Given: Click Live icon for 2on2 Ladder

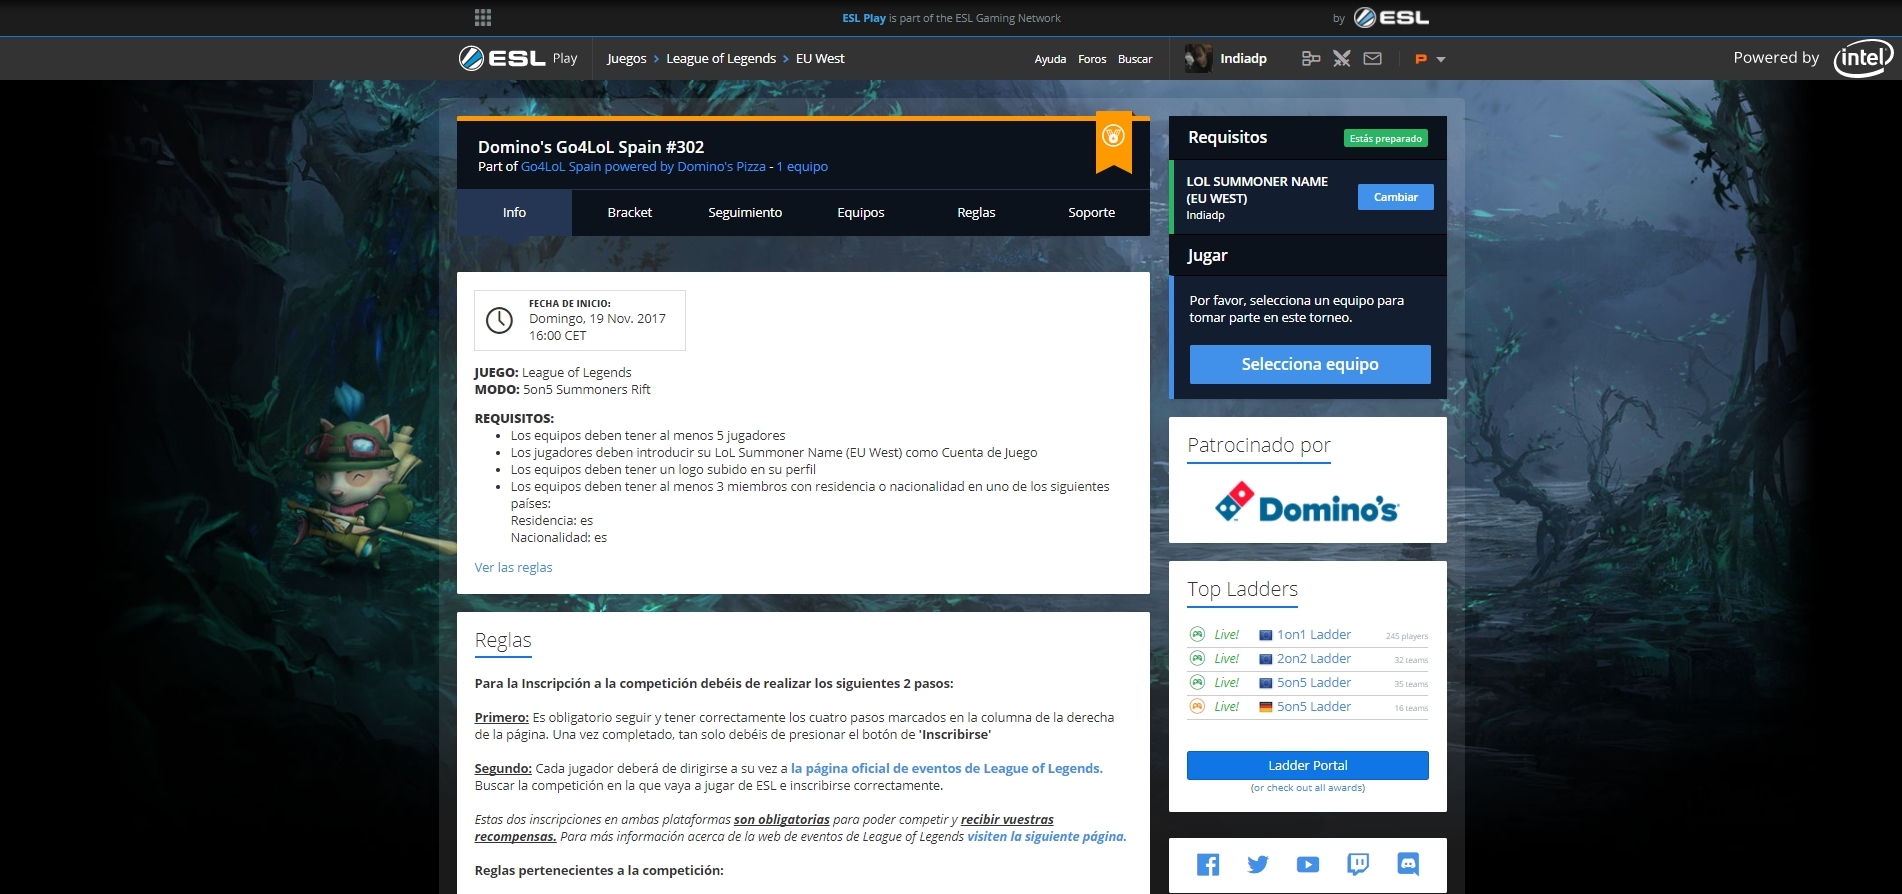Looking at the screenshot, I should tap(1197, 658).
